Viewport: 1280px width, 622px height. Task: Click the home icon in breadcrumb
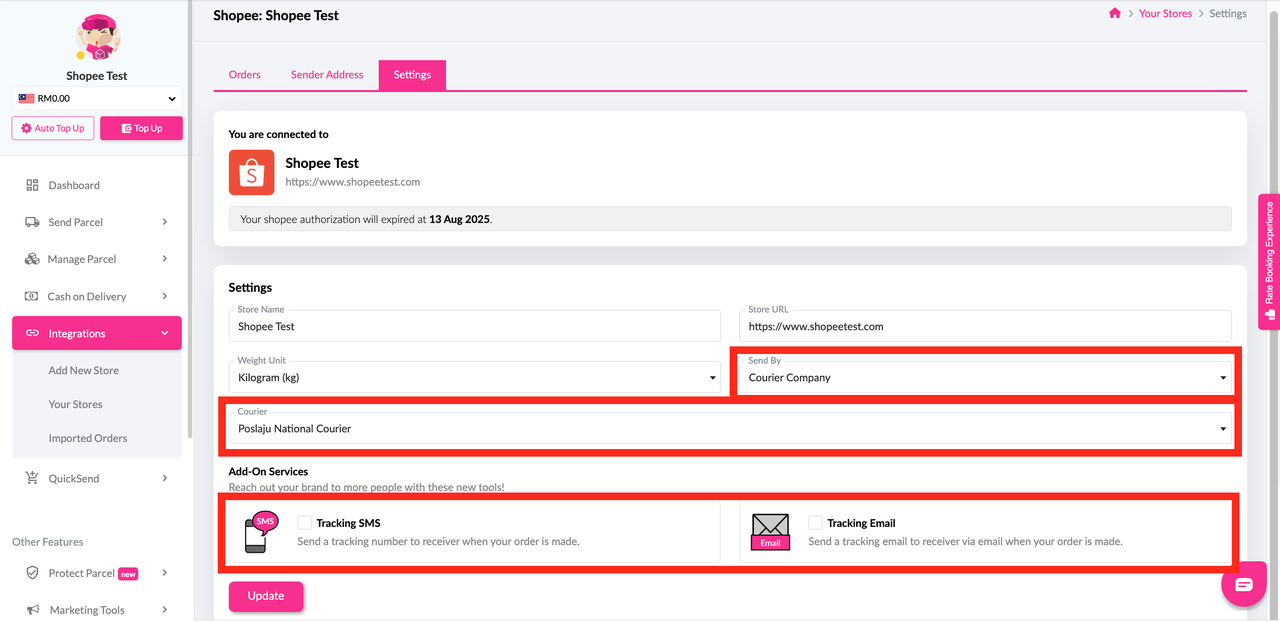1115,13
